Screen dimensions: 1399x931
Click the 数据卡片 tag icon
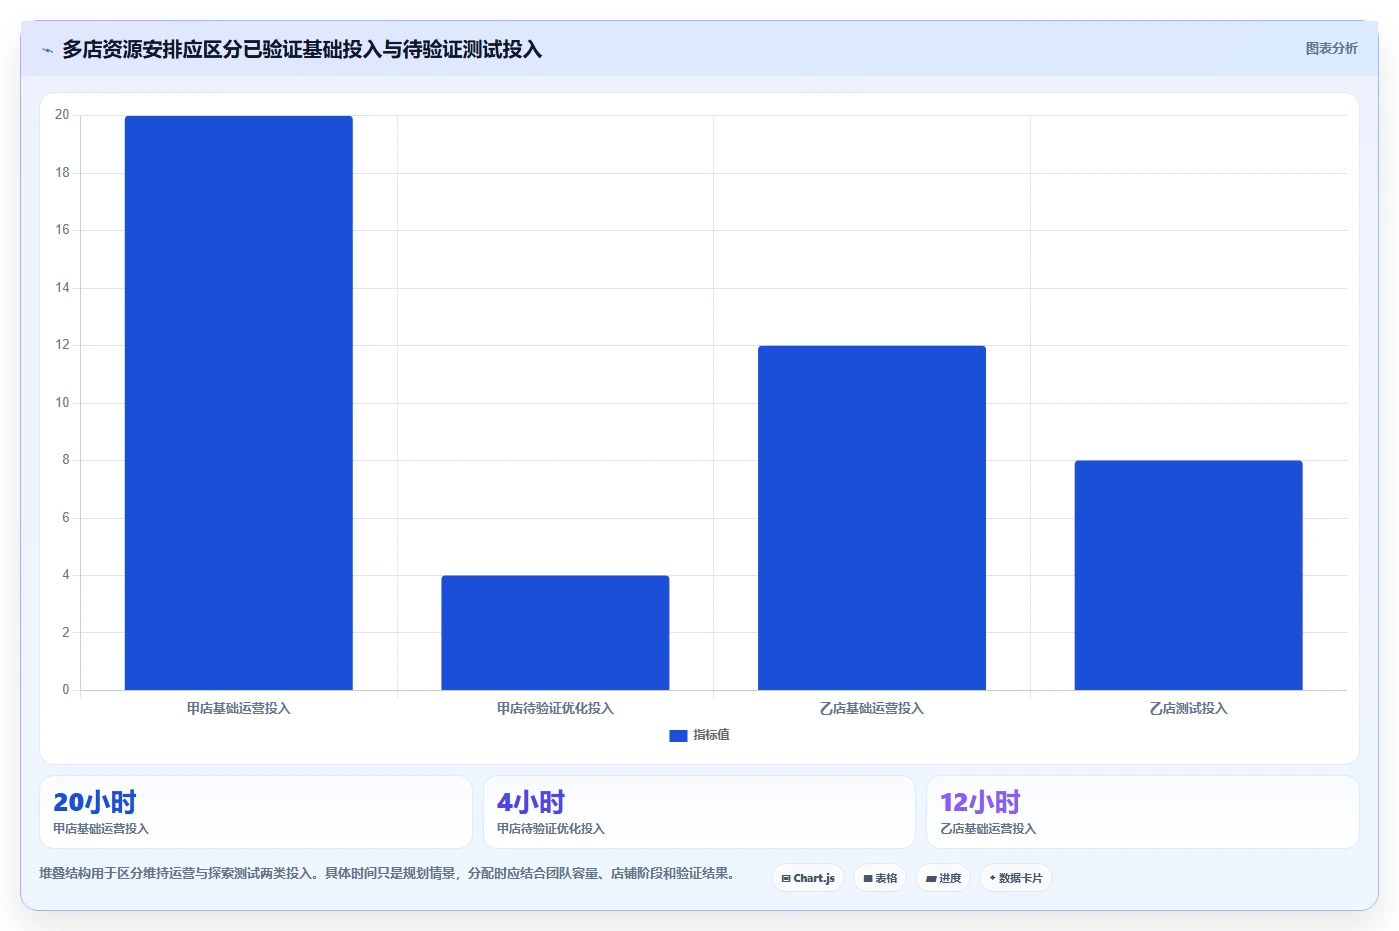pyautogui.click(x=992, y=878)
